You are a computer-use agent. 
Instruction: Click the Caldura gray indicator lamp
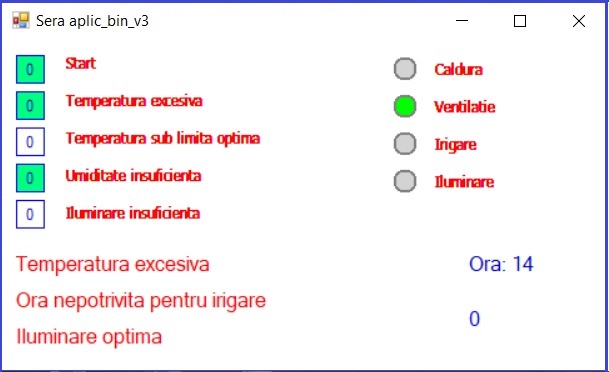pyautogui.click(x=405, y=69)
